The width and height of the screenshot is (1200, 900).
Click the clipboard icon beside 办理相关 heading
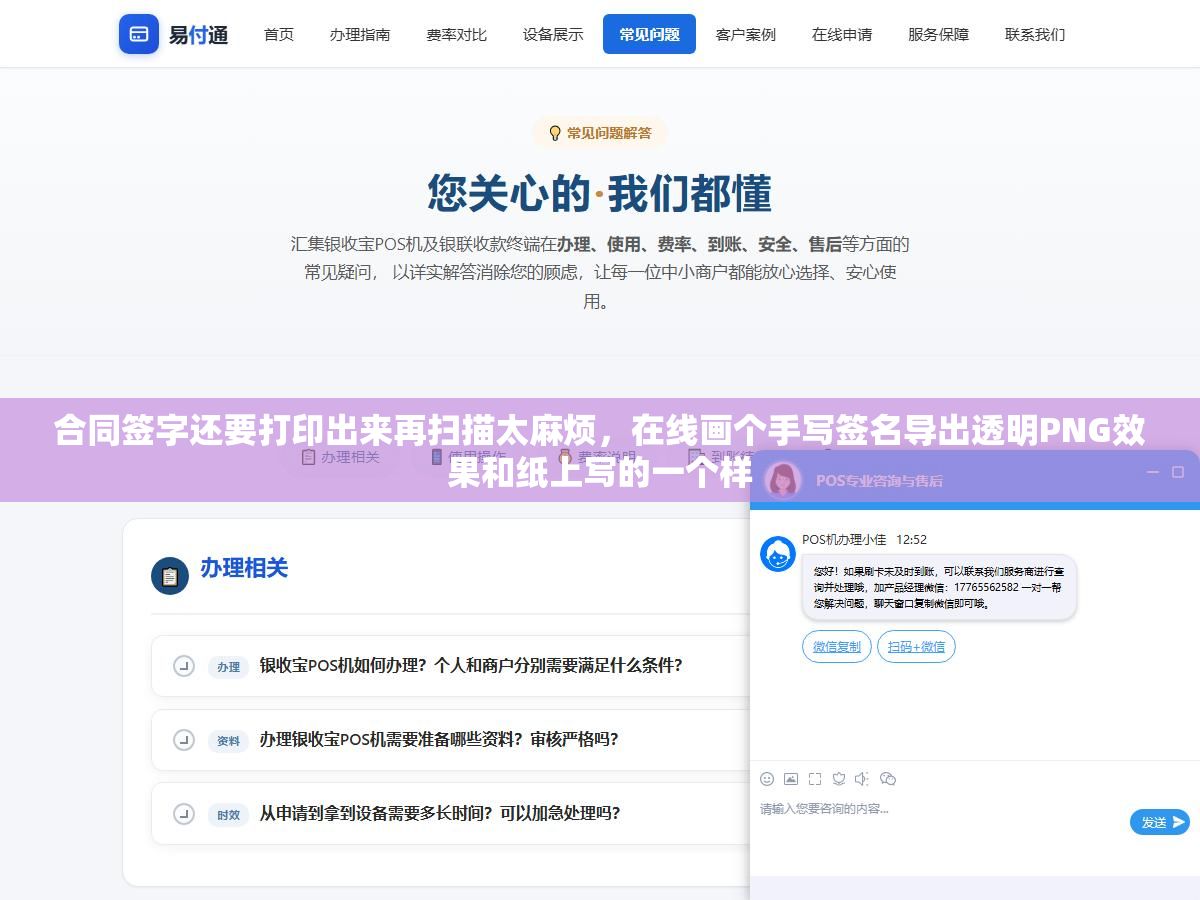pyautogui.click(x=170, y=576)
